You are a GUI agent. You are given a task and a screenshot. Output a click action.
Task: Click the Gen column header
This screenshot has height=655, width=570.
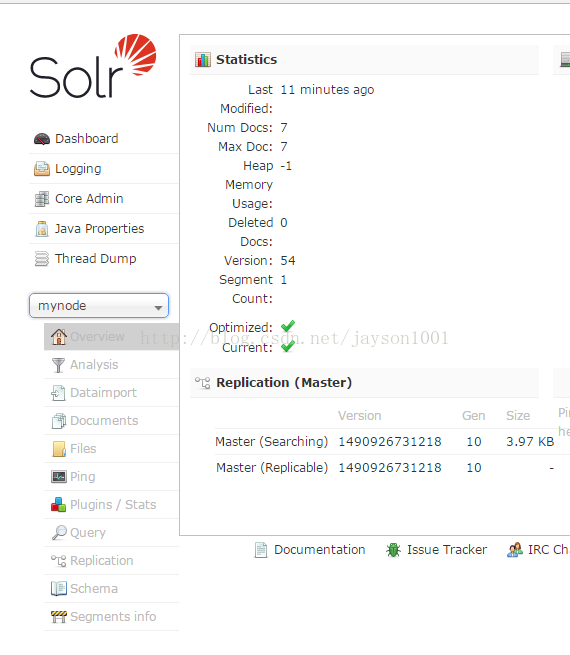474,416
